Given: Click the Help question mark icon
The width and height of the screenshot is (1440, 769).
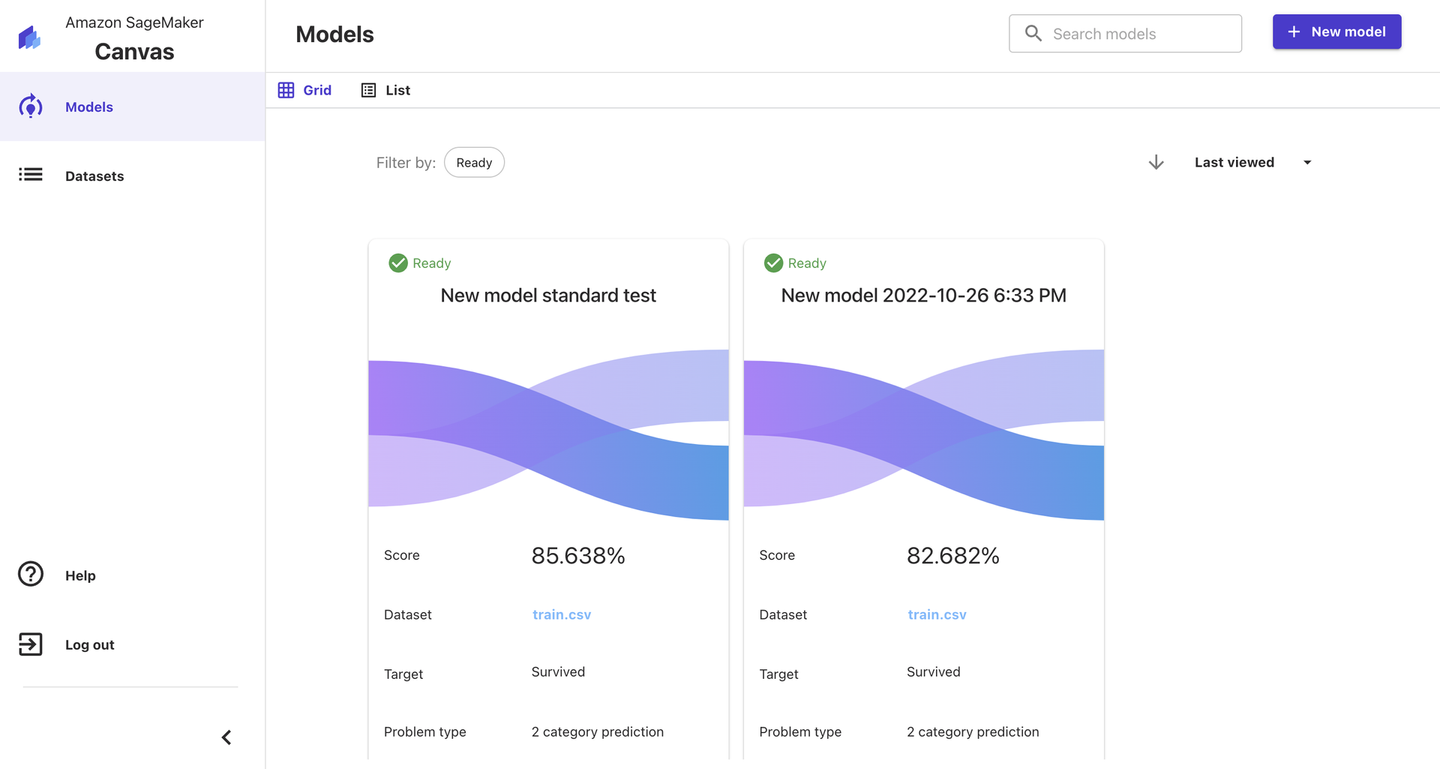Looking at the screenshot, I should [31, 574].
